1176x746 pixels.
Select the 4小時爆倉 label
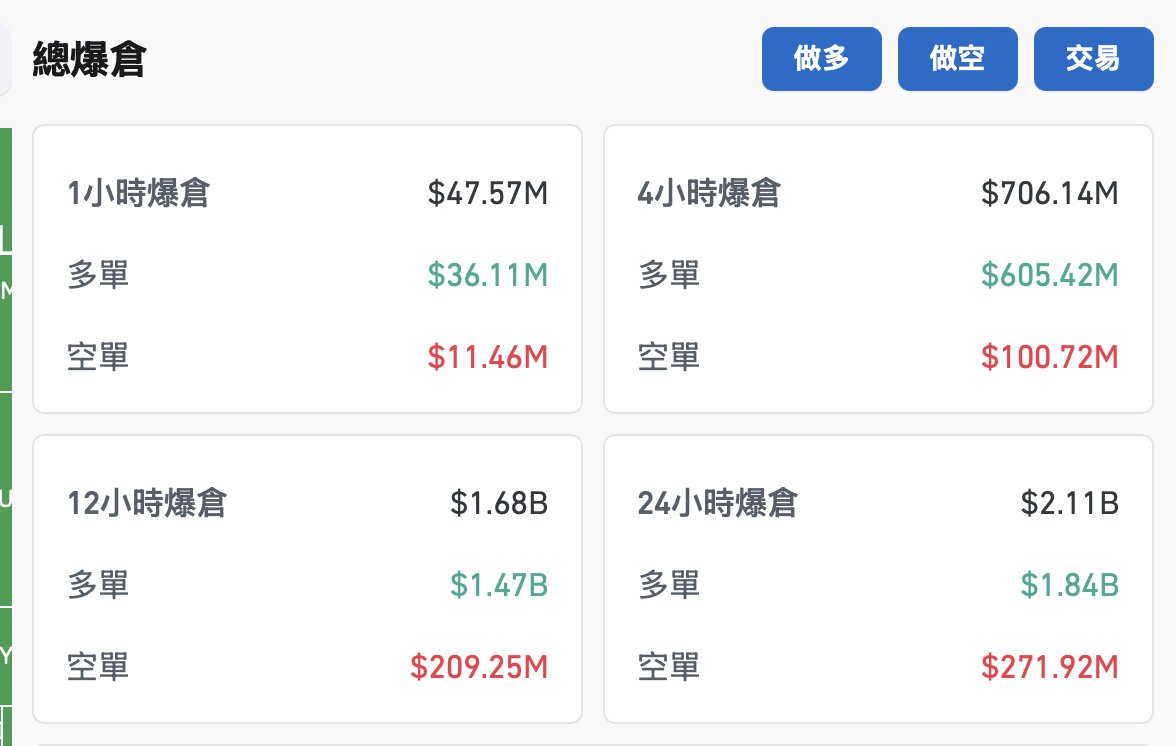(709, 193)
